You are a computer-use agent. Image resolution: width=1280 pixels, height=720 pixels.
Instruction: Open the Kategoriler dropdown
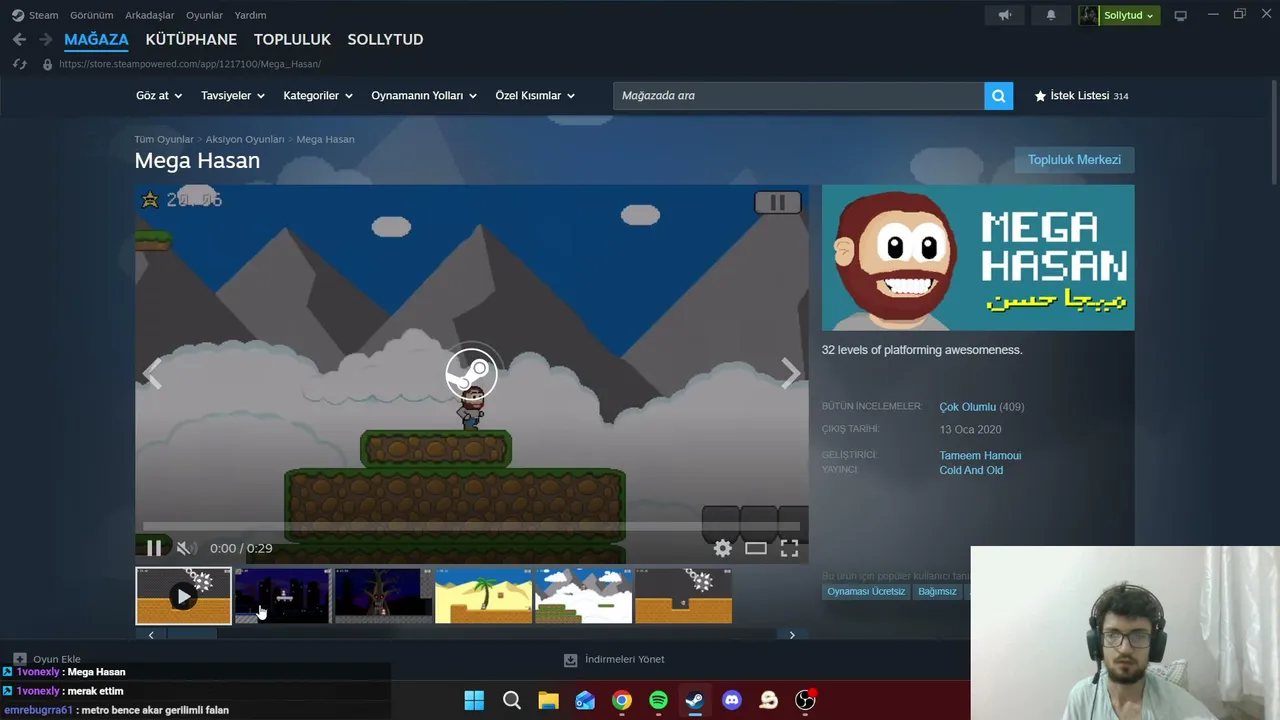coord(318,96)
